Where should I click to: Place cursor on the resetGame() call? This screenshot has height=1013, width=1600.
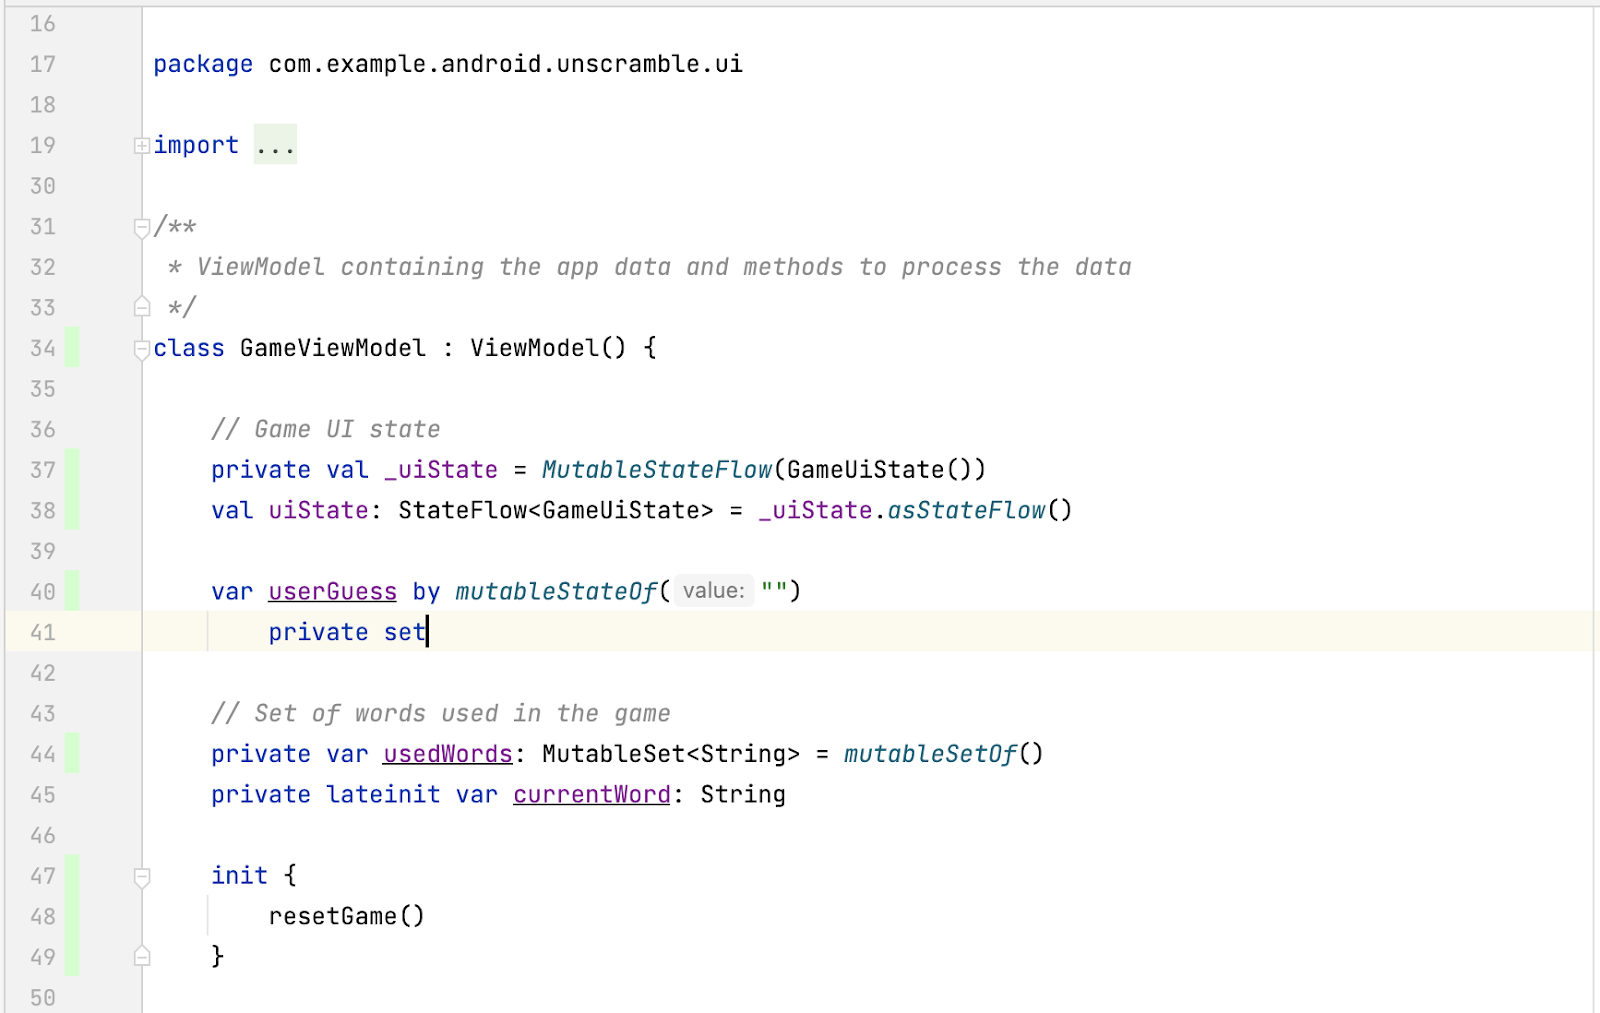point(345,916)
